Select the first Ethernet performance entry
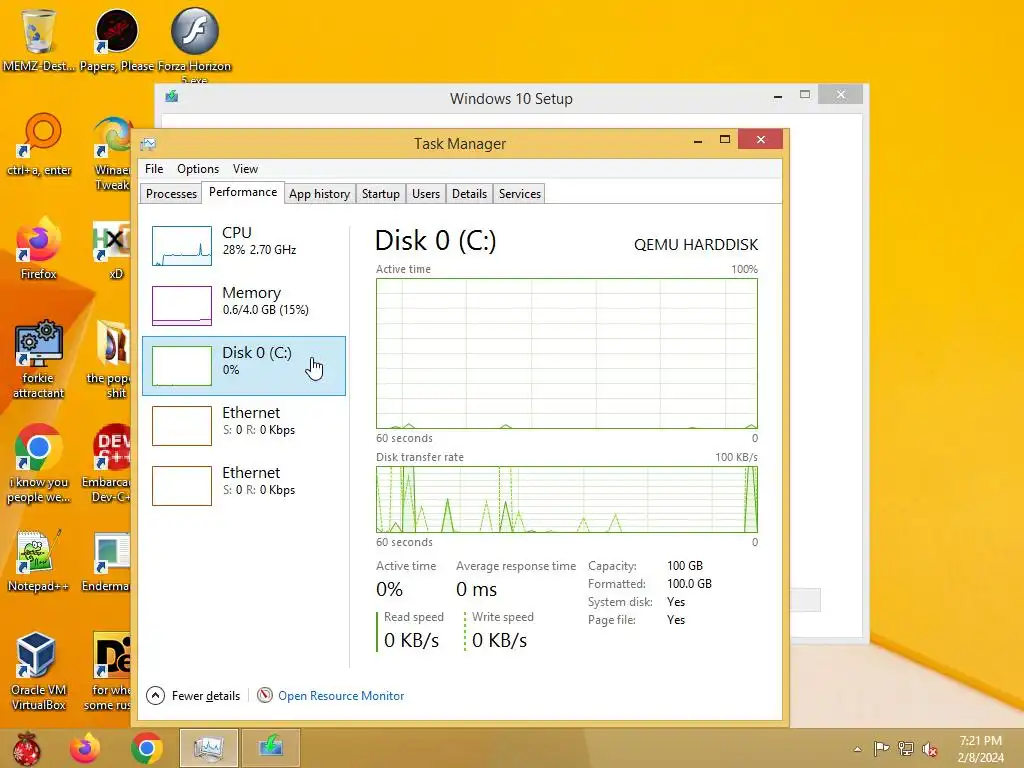 coord(244,426)
